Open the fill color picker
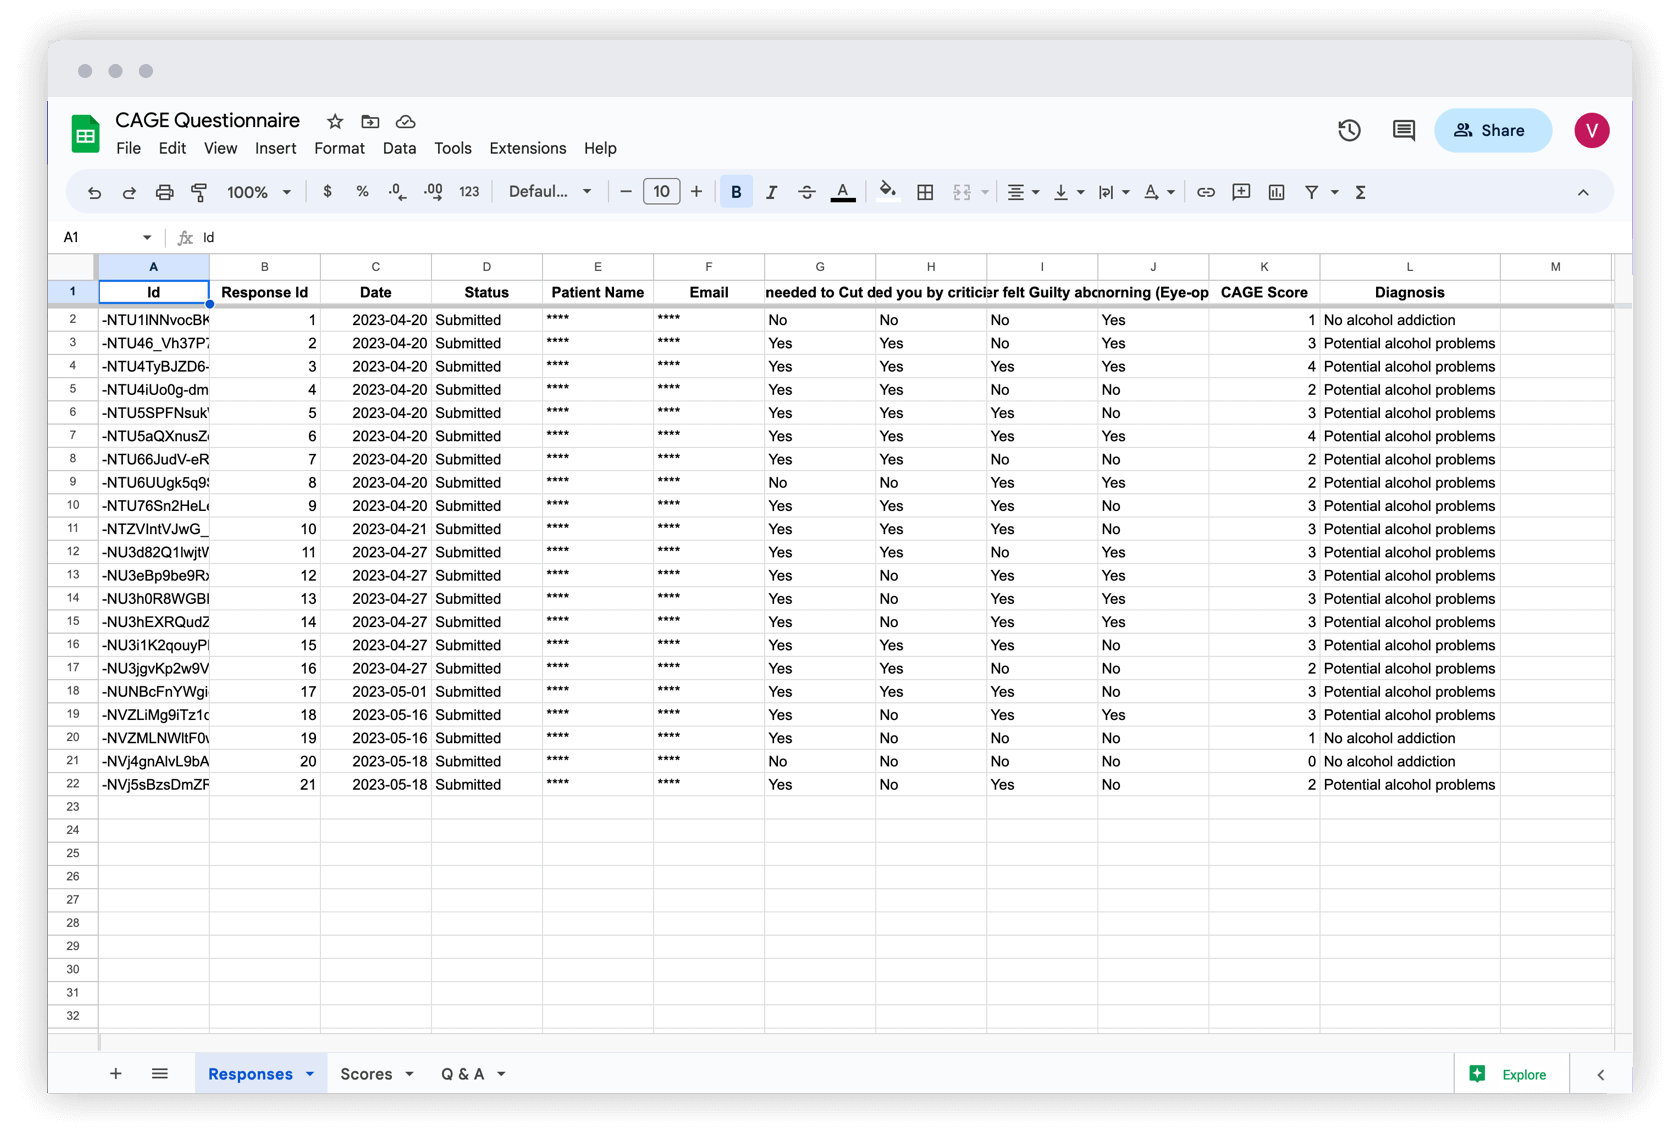Screen dimensions: 1672x1135 click(888, 191)
